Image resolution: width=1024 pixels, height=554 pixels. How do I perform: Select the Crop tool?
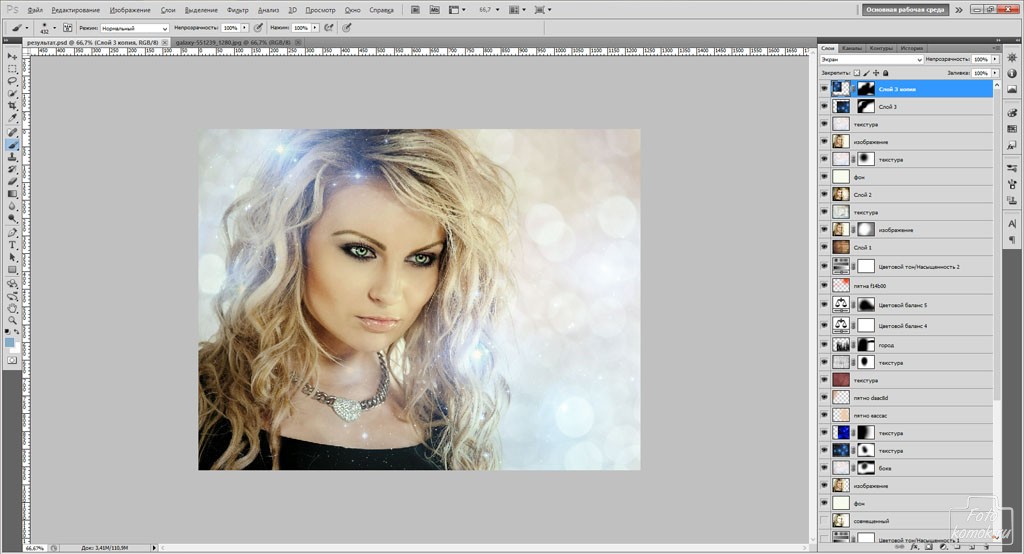(x=12, y=106)
